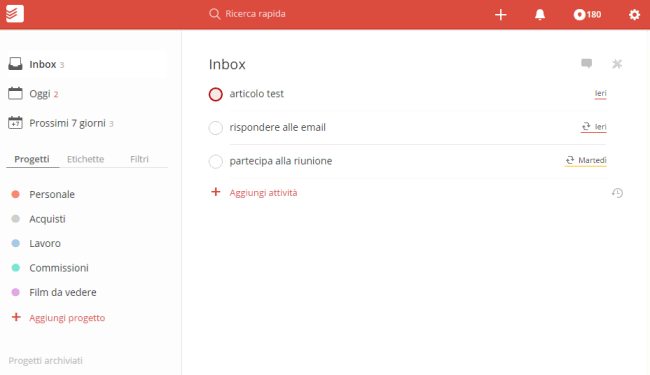
Task: Click the gray Acquisti color dot
Action: [15, 219]
